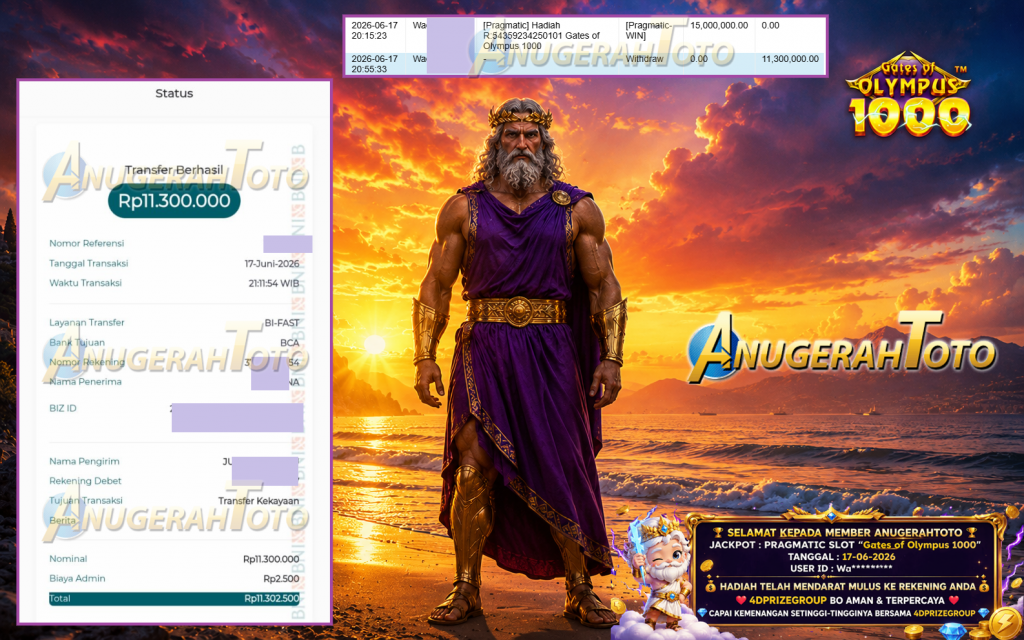Image resolution: width=1024 pixels, height=640 pixels.
Task: Select the "Layanan Transfer" label
Action: pos(87,323)
